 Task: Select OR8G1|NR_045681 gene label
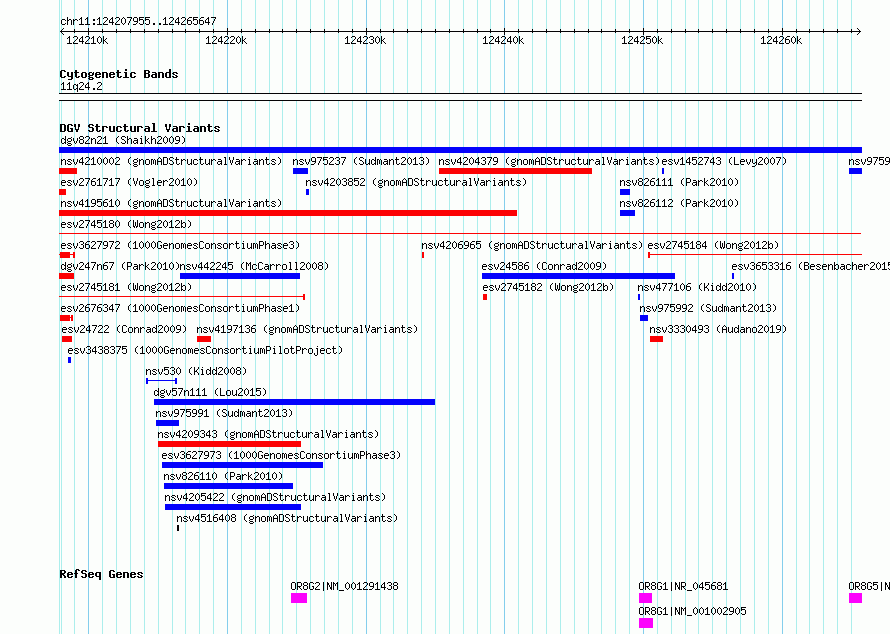pyautogui.click(x=683, y=586)
